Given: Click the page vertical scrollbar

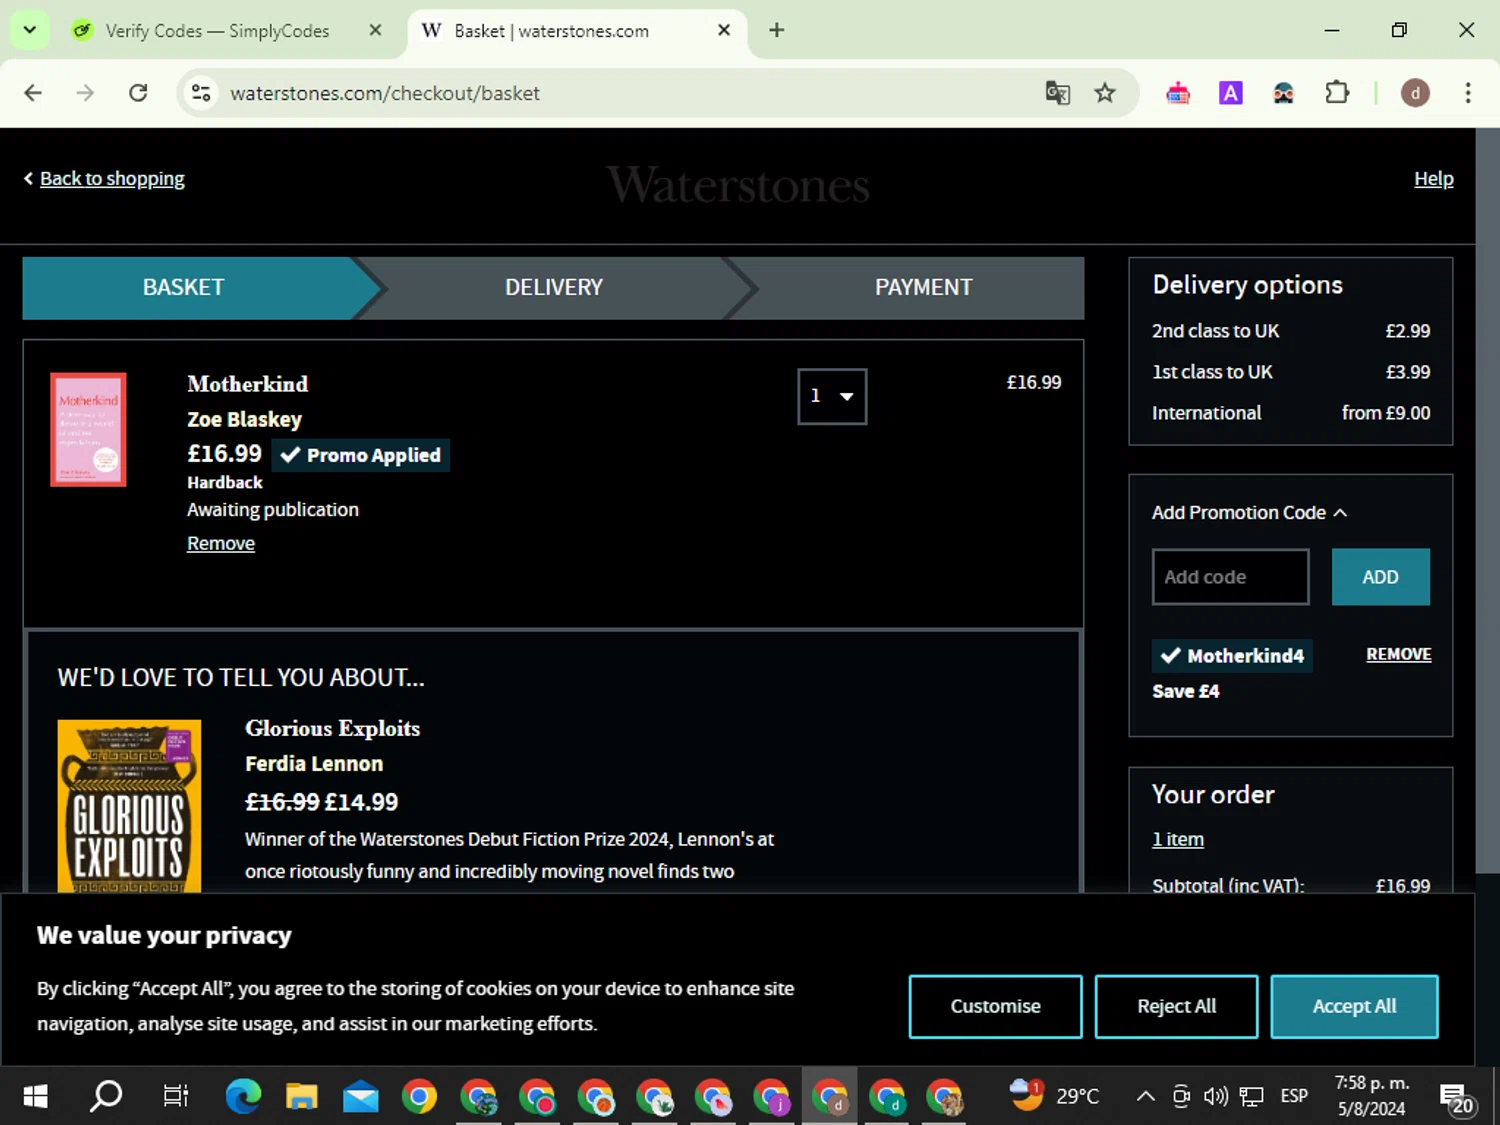Looking at the screenshot, I should point(1488,500).
